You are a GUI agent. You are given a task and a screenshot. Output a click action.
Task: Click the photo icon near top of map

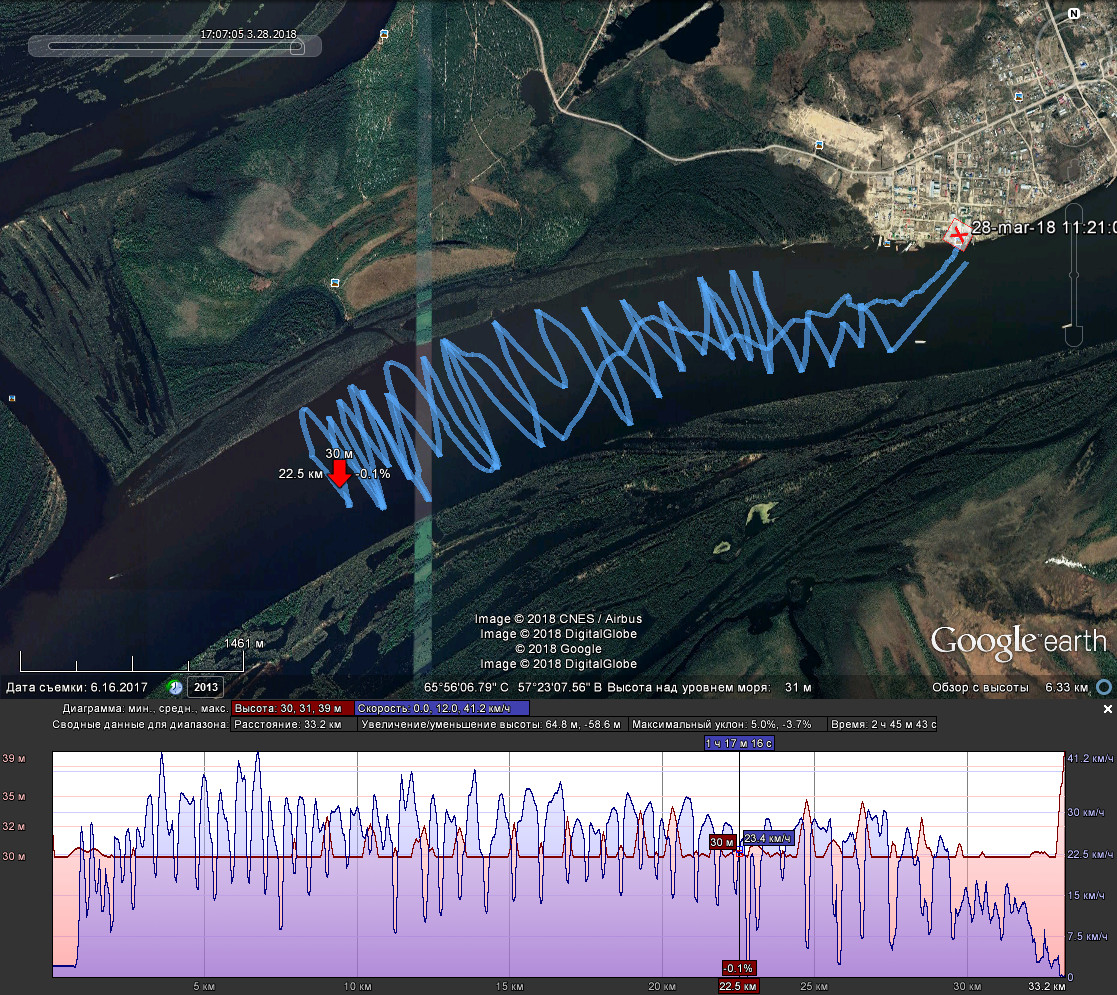point(384,35)
